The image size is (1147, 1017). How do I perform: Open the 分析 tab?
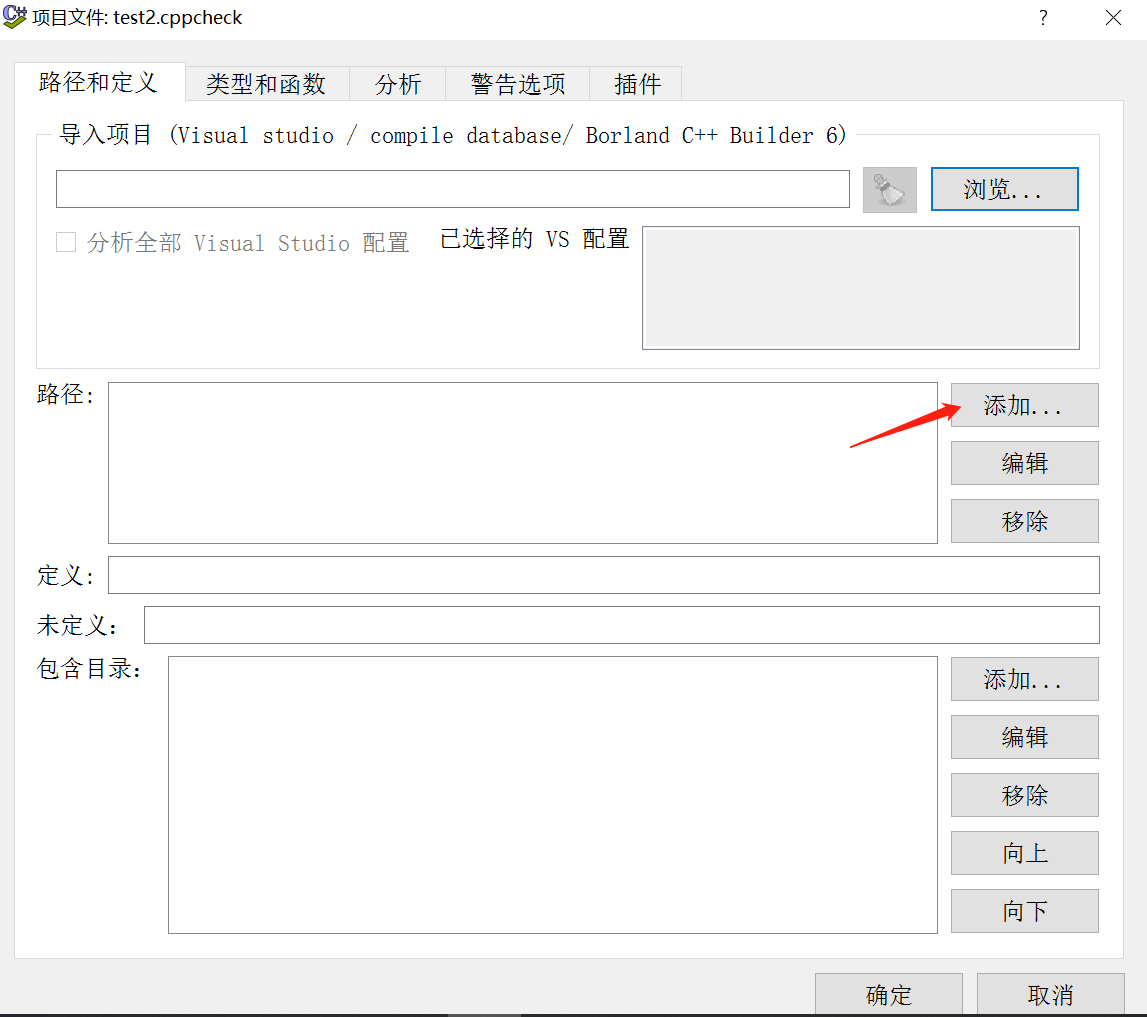tap(398, 84)
